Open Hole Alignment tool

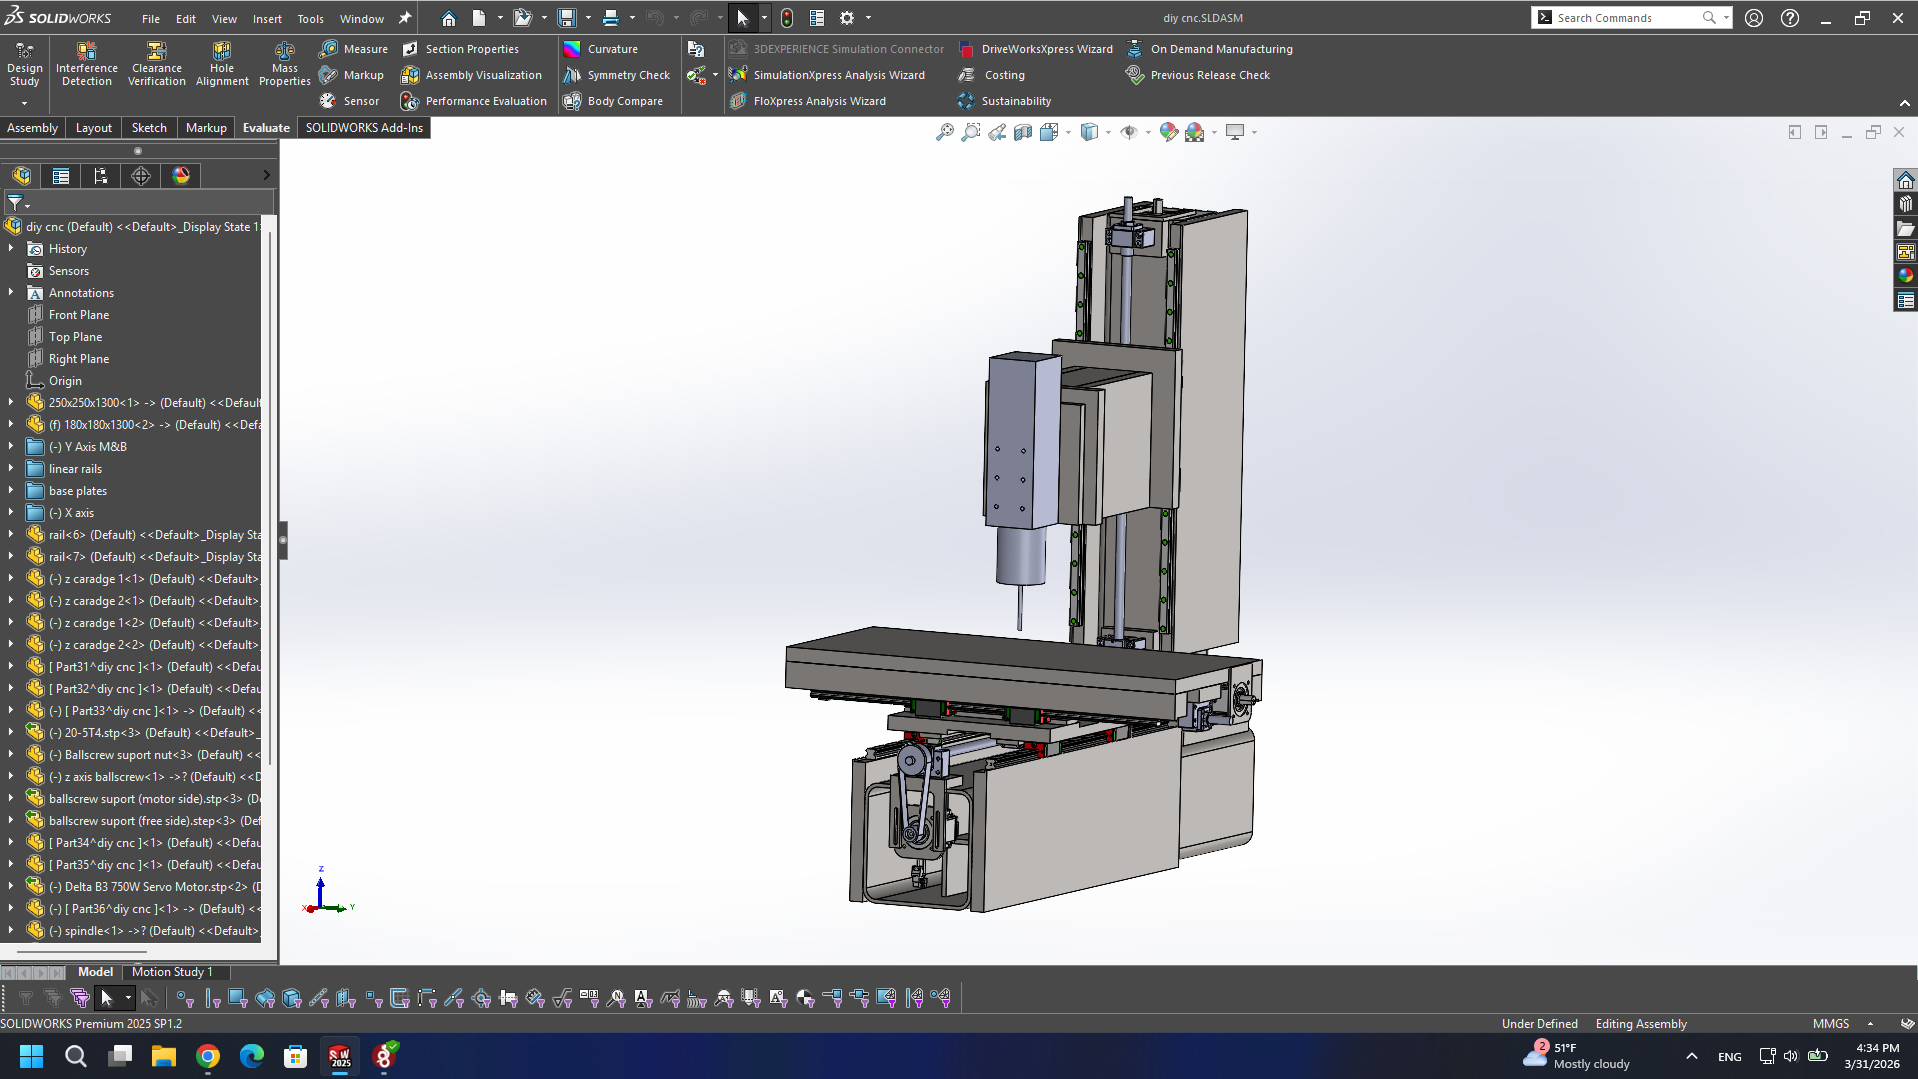pyautogui.click(x=222, y=64)
